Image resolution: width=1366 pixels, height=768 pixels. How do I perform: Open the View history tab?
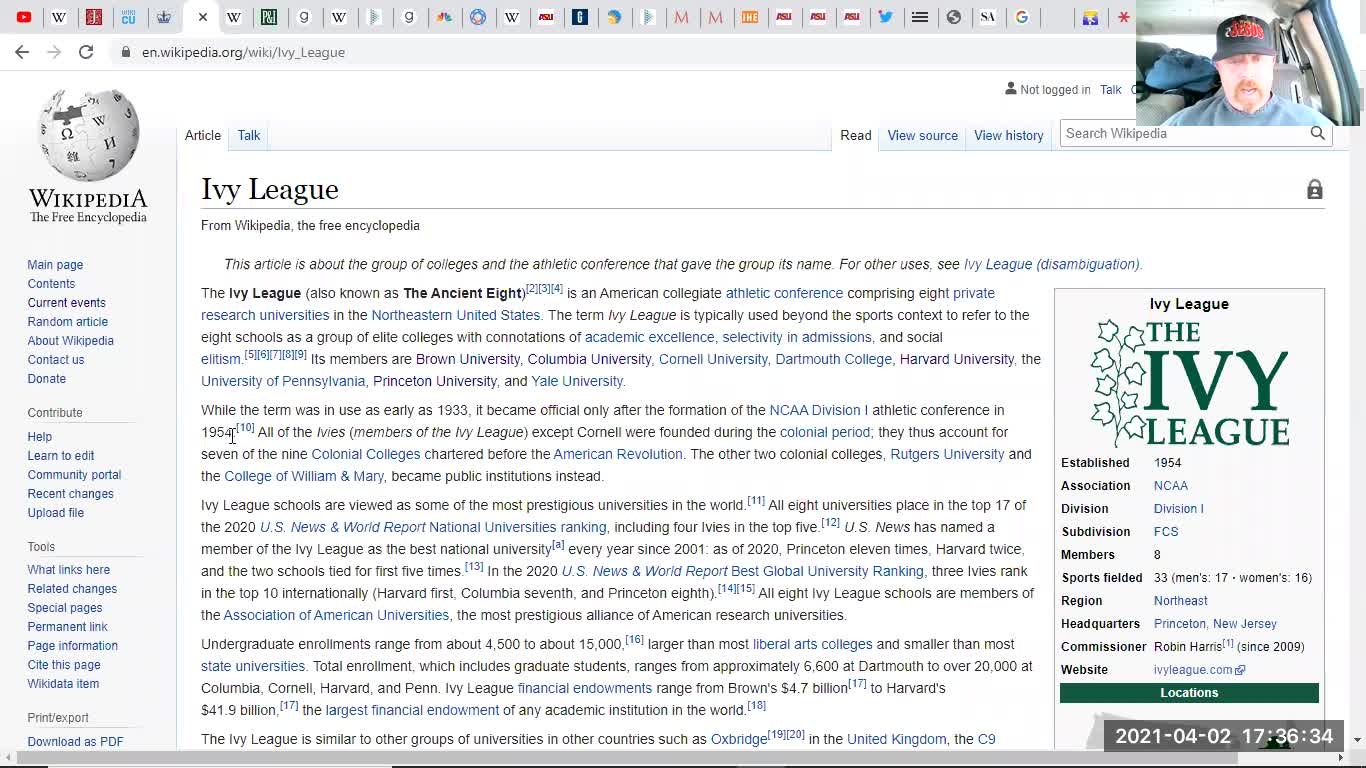(1009, 135)
